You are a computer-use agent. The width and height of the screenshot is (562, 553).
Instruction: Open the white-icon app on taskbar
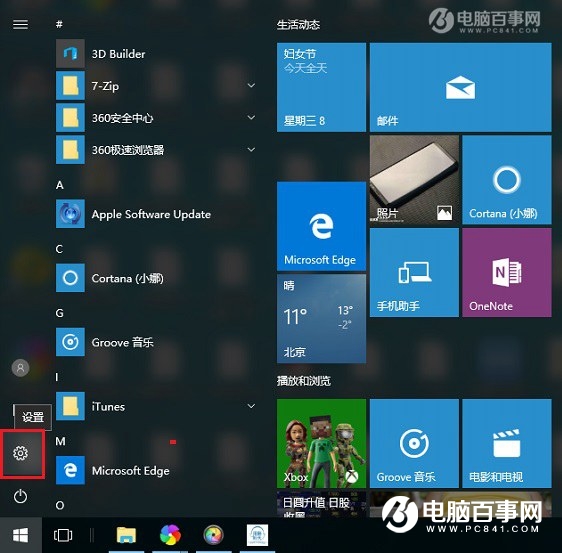[x=257, y=535]
